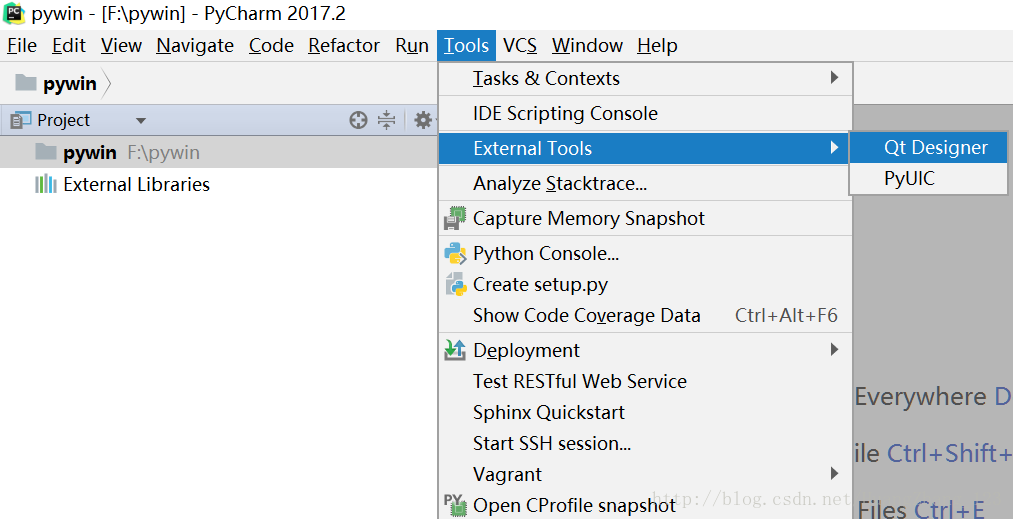Viewport: 1013px width, 519px height.
Task: Expand the Tasks & Contexts submenu arrow
Action: click(834, 78)
